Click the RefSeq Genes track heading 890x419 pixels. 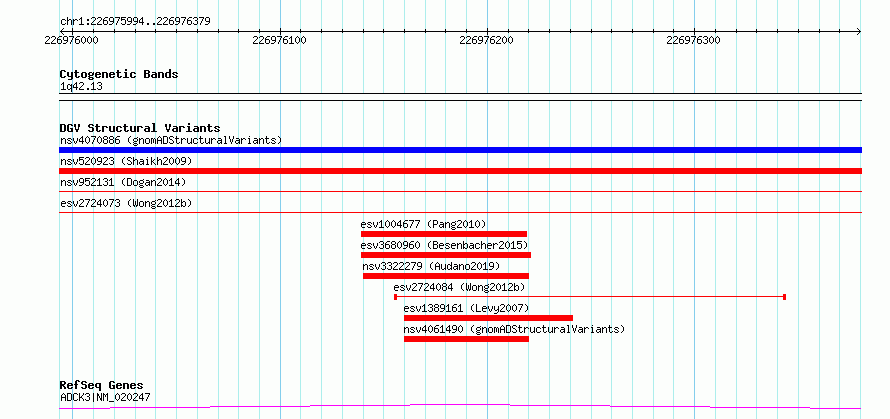(102, 386)
